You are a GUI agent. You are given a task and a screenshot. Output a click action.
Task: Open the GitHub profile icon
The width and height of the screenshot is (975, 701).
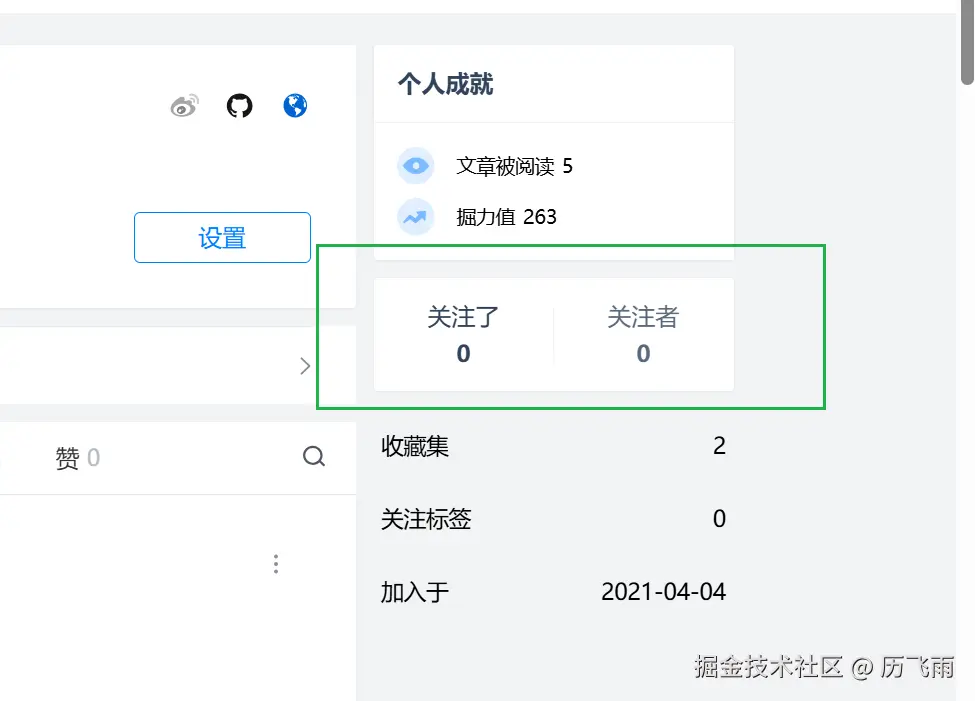(239, 106)
